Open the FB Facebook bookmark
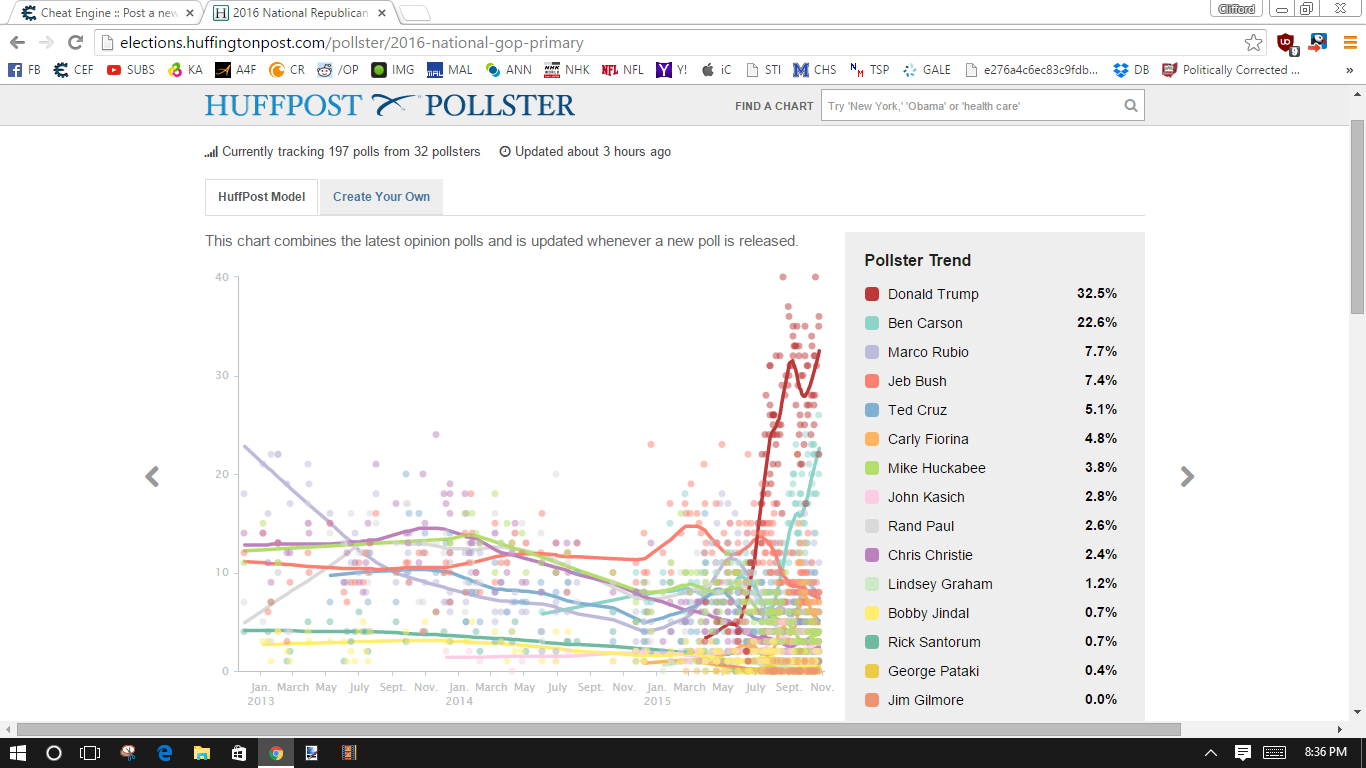Viewport: 1366px width, 768px height. coord(25,70)
